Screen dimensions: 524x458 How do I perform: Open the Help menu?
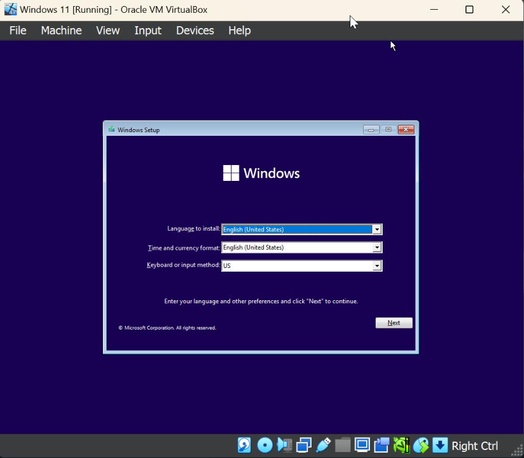click(x=239, y=31)
